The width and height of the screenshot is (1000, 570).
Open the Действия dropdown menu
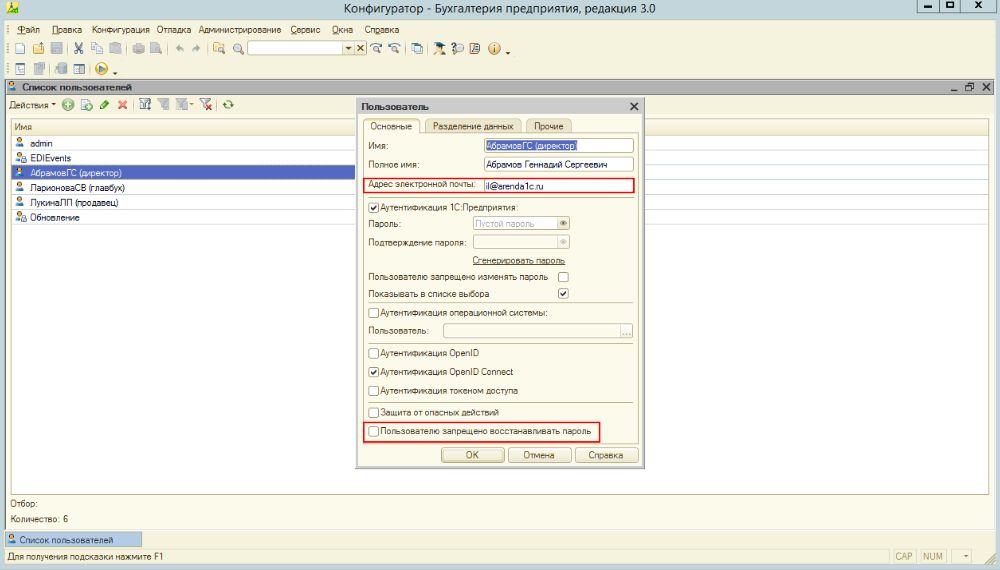[x=32, y=105]
